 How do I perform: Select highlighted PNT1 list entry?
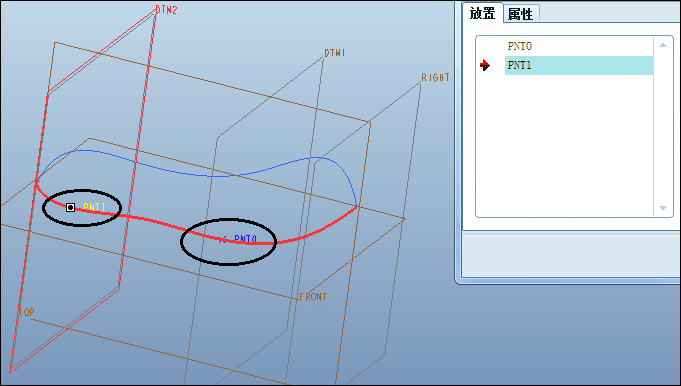579,65
